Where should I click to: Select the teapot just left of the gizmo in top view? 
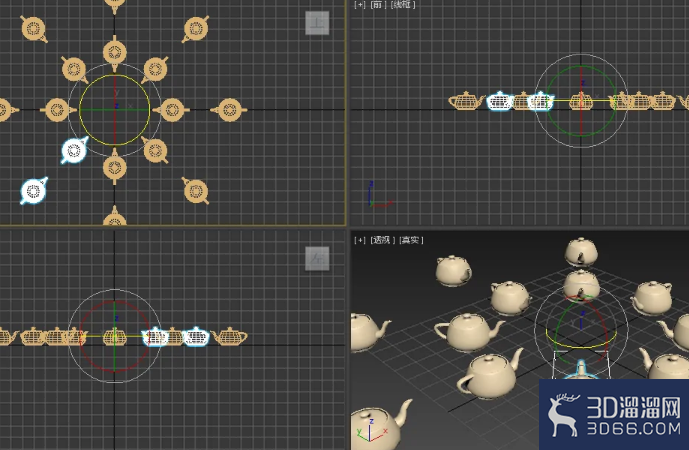click(58, 109)
